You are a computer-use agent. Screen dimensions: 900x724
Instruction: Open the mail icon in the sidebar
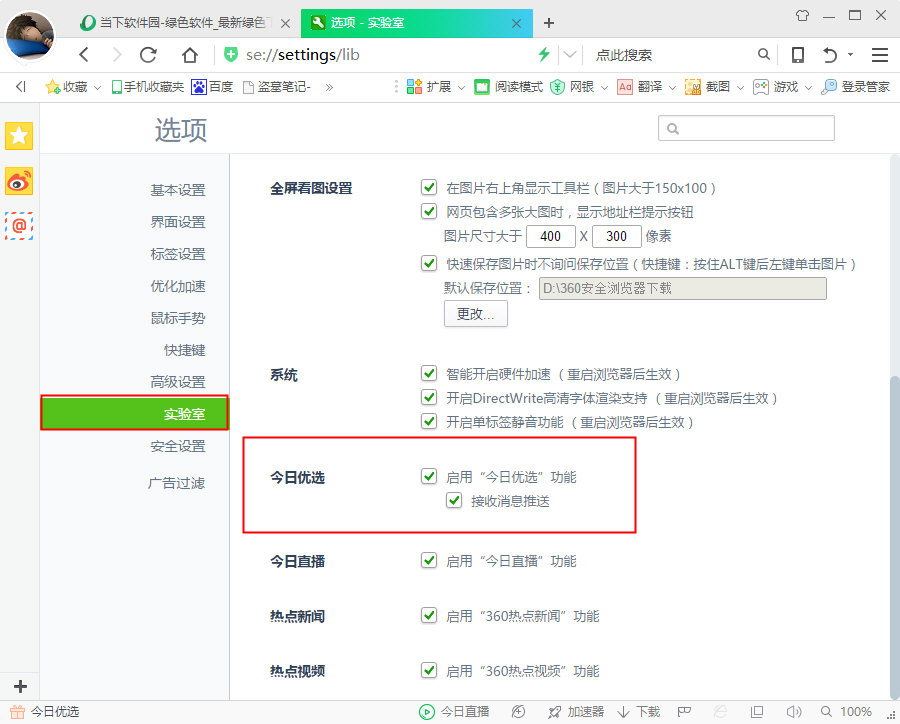19,226
